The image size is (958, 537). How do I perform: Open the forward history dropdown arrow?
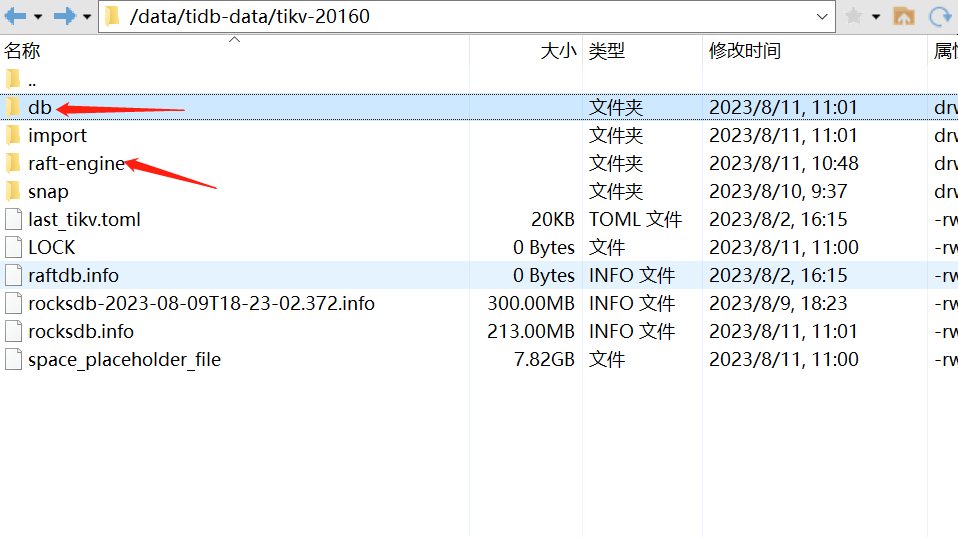(87, 17)
